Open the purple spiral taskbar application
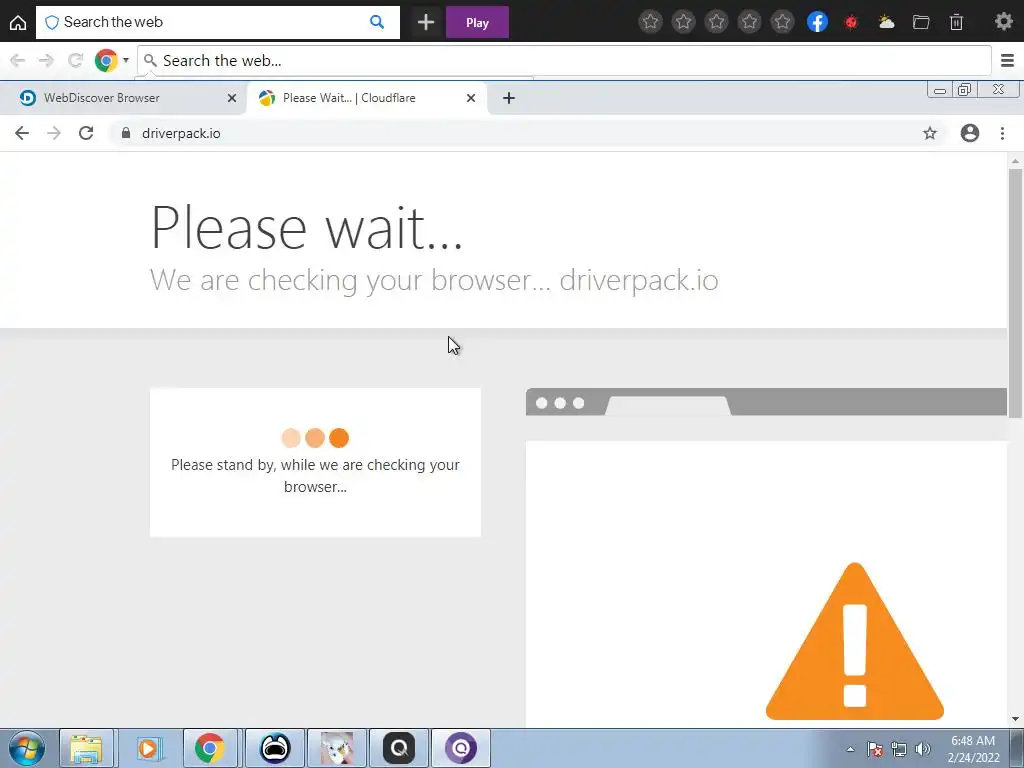The height and width of the screenshot is (768, 1024). tap(460, 748)
